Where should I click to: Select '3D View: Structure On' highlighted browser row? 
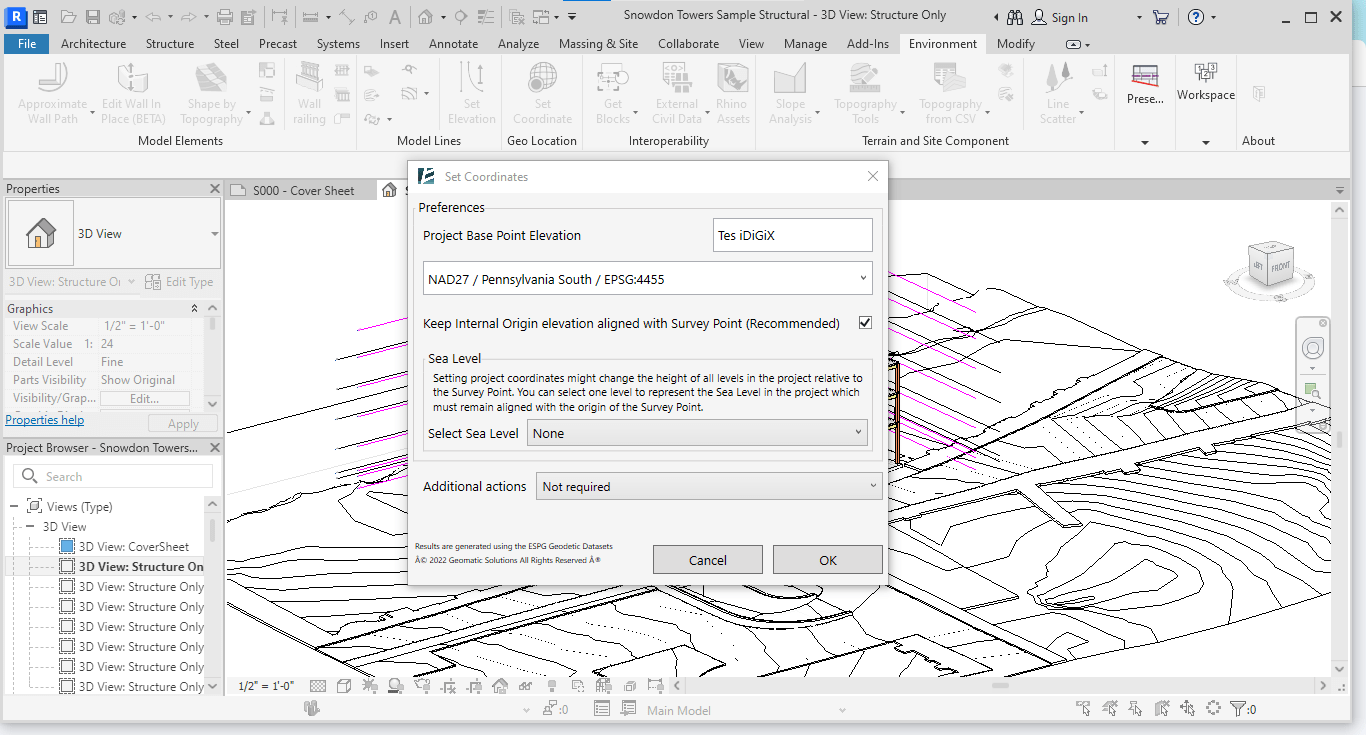pos(104,567)
